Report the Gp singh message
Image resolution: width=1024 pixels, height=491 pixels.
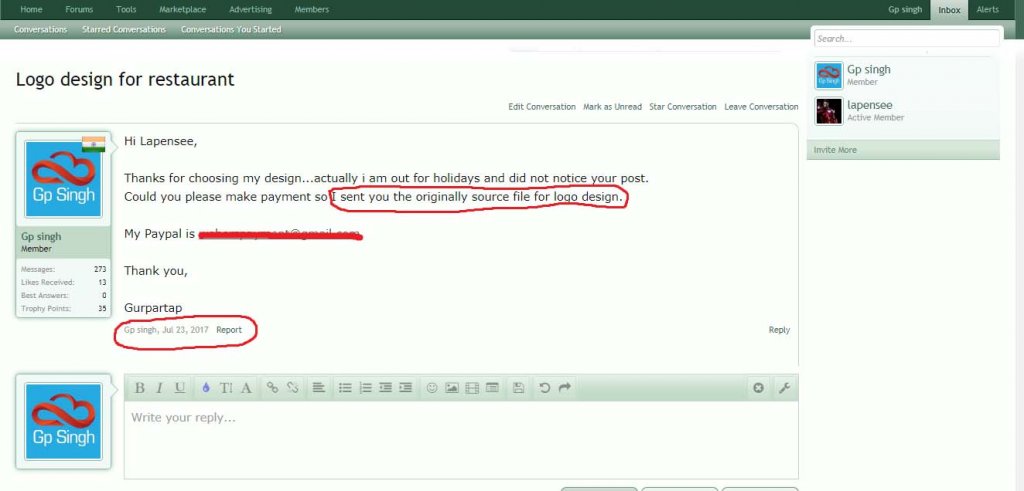click(x=229, y=330)
